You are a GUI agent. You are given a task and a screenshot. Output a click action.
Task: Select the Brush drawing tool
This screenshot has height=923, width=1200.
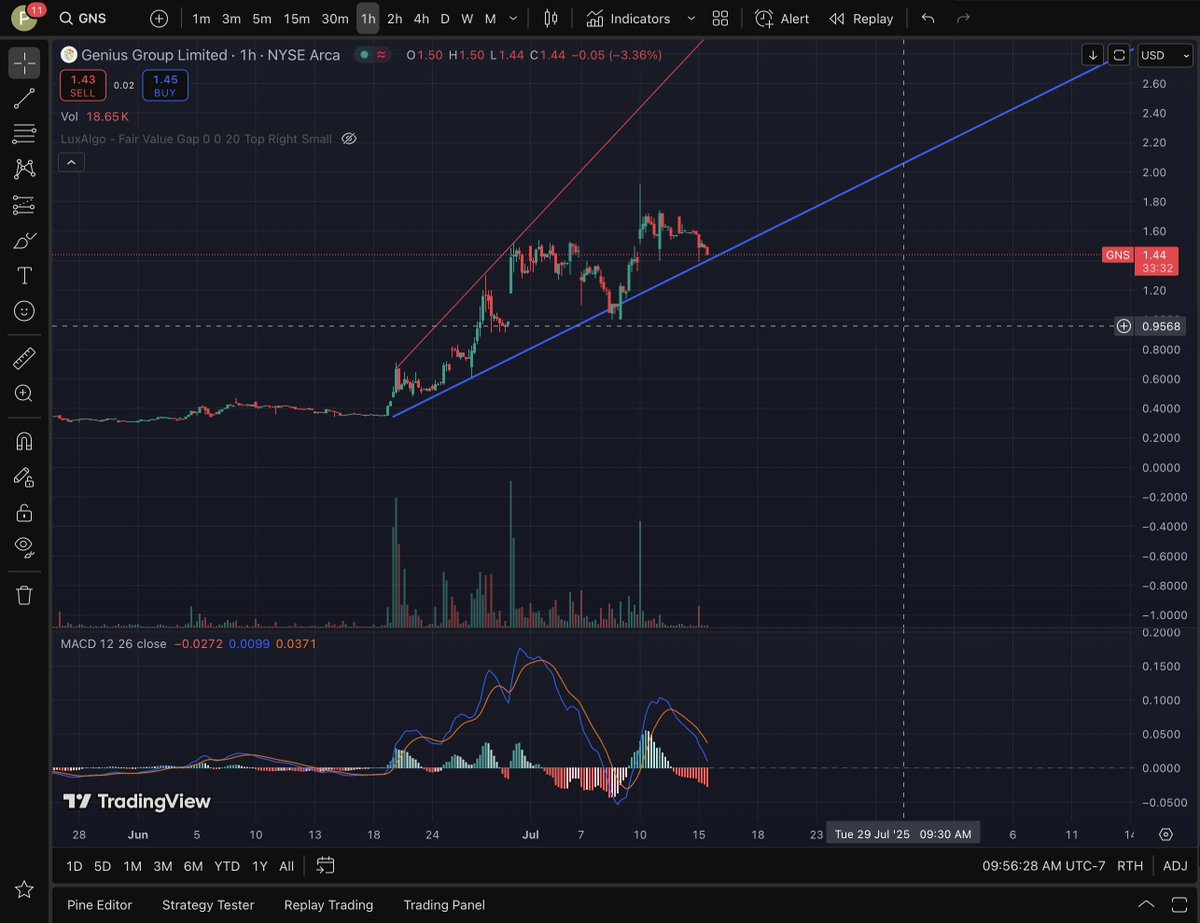(x=24, y=240)
